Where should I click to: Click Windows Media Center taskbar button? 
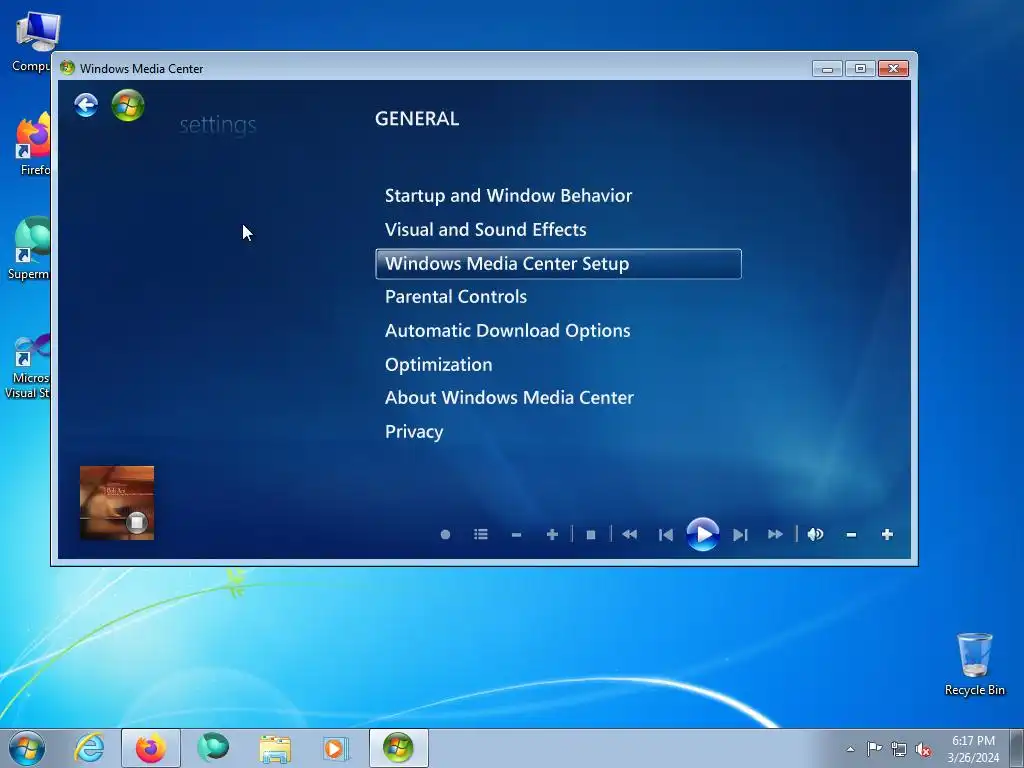[398, 748]
